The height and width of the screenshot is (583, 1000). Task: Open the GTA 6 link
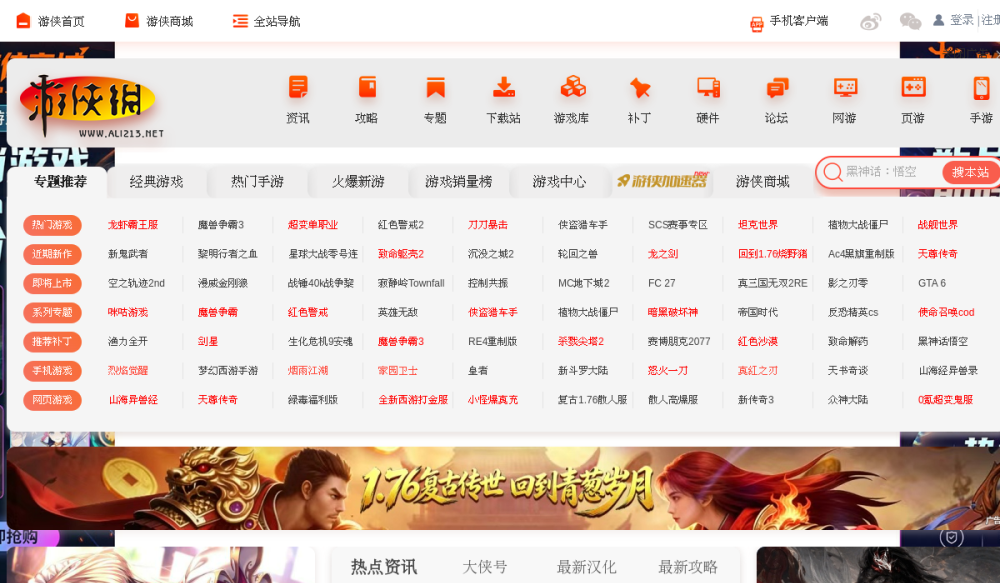click(x=932, y=283)
